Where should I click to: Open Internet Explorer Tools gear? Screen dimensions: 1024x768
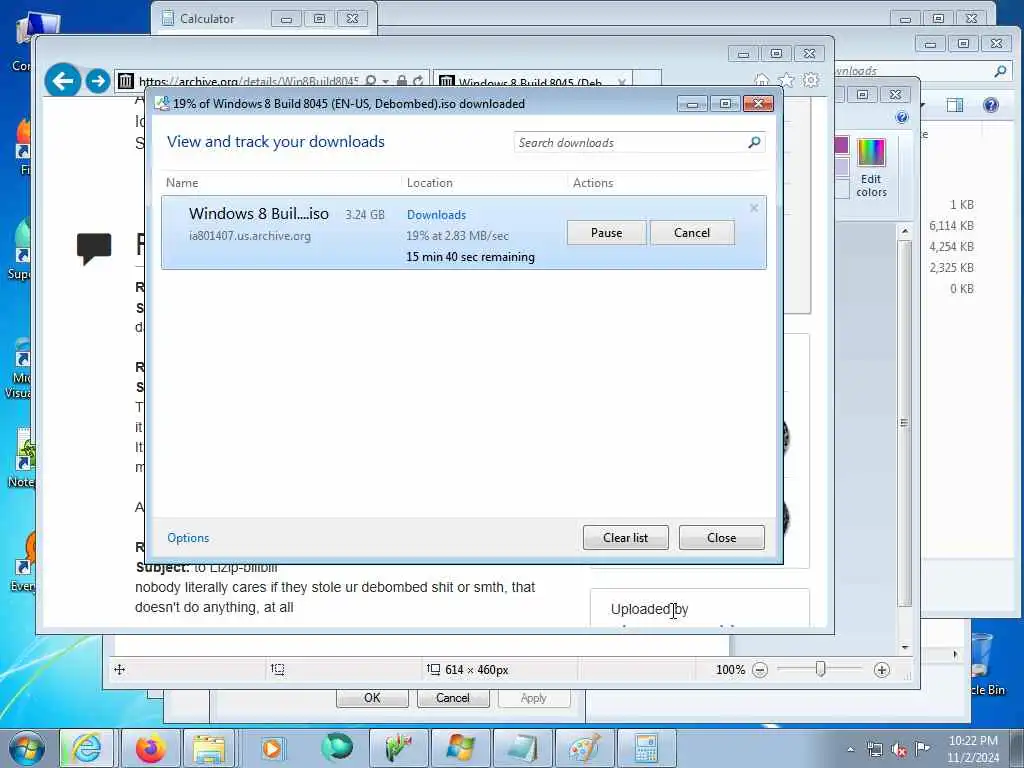[x=810, y=80]
